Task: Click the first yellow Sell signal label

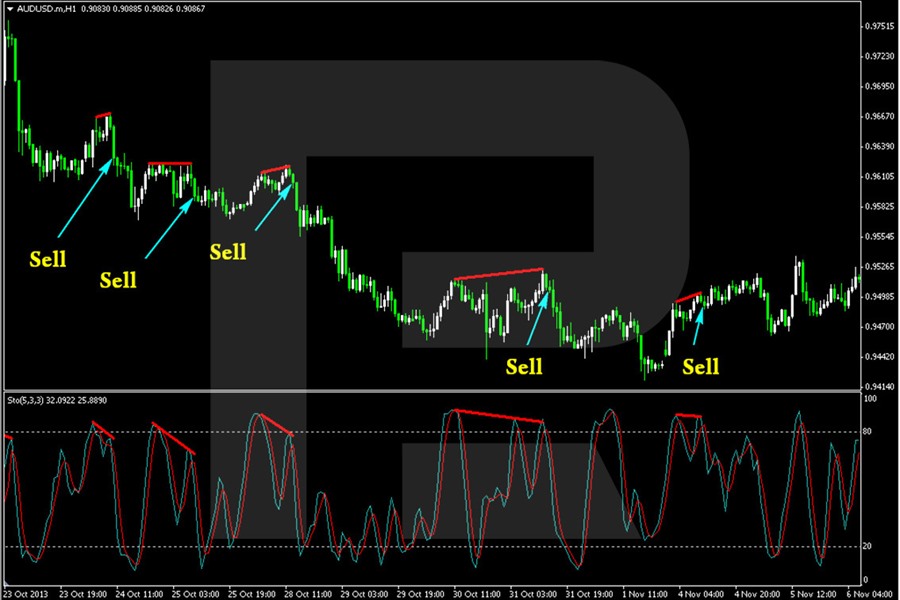Action: coord(47,259)
